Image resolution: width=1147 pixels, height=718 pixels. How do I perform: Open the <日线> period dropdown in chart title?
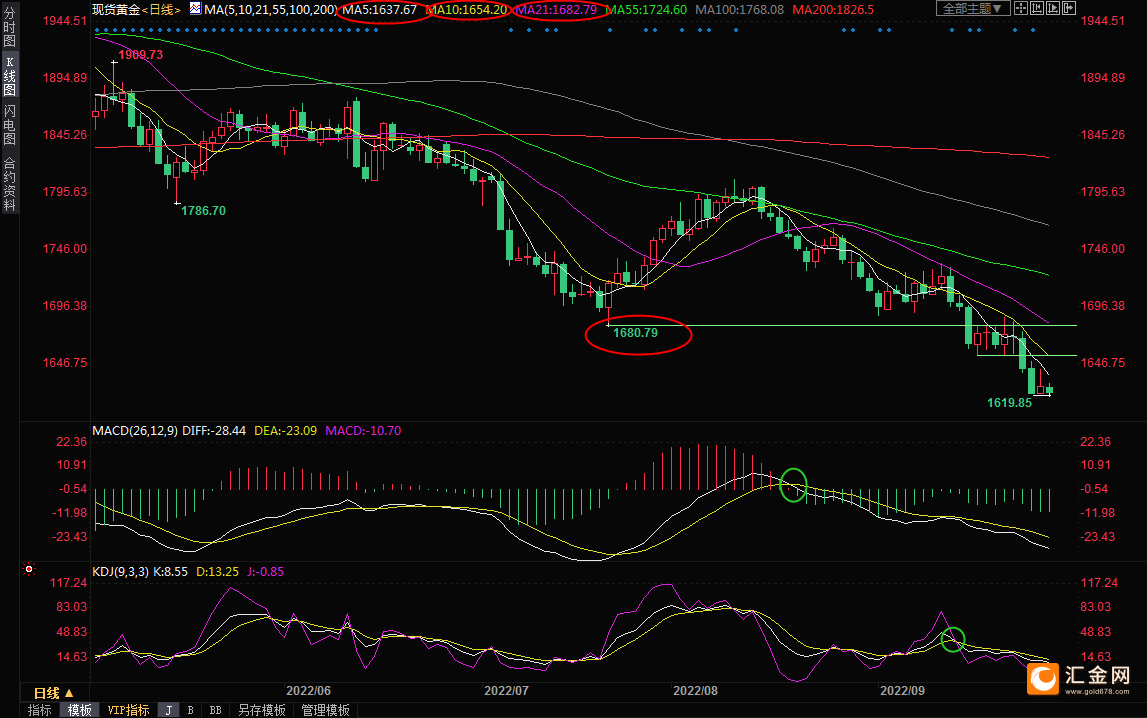pyautogui.click(x=161, y=9)
